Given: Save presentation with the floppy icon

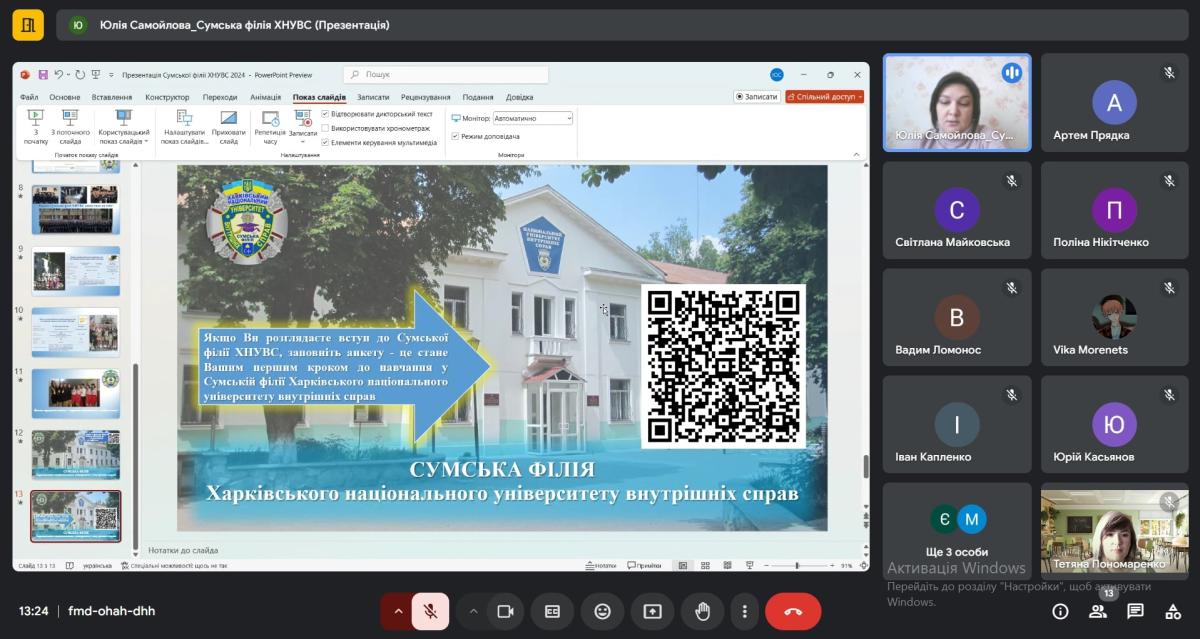Looking at the screenshot, I should click(x=43, y=75).
